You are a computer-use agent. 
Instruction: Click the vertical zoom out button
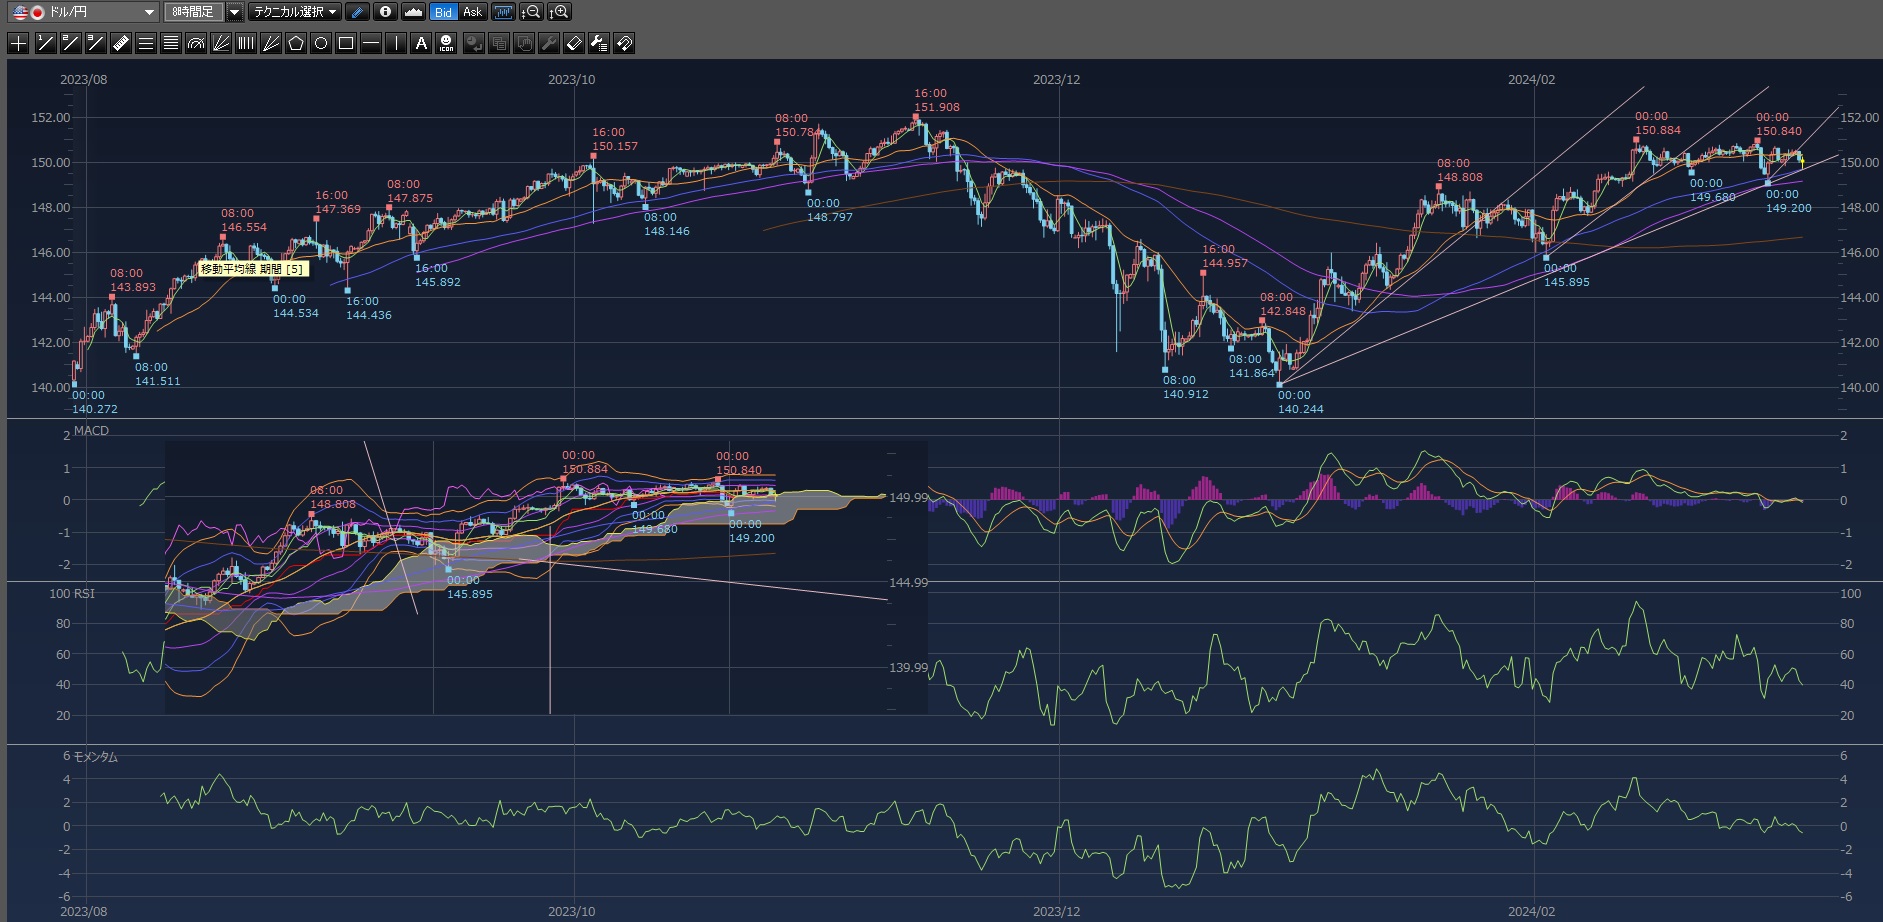531,12
